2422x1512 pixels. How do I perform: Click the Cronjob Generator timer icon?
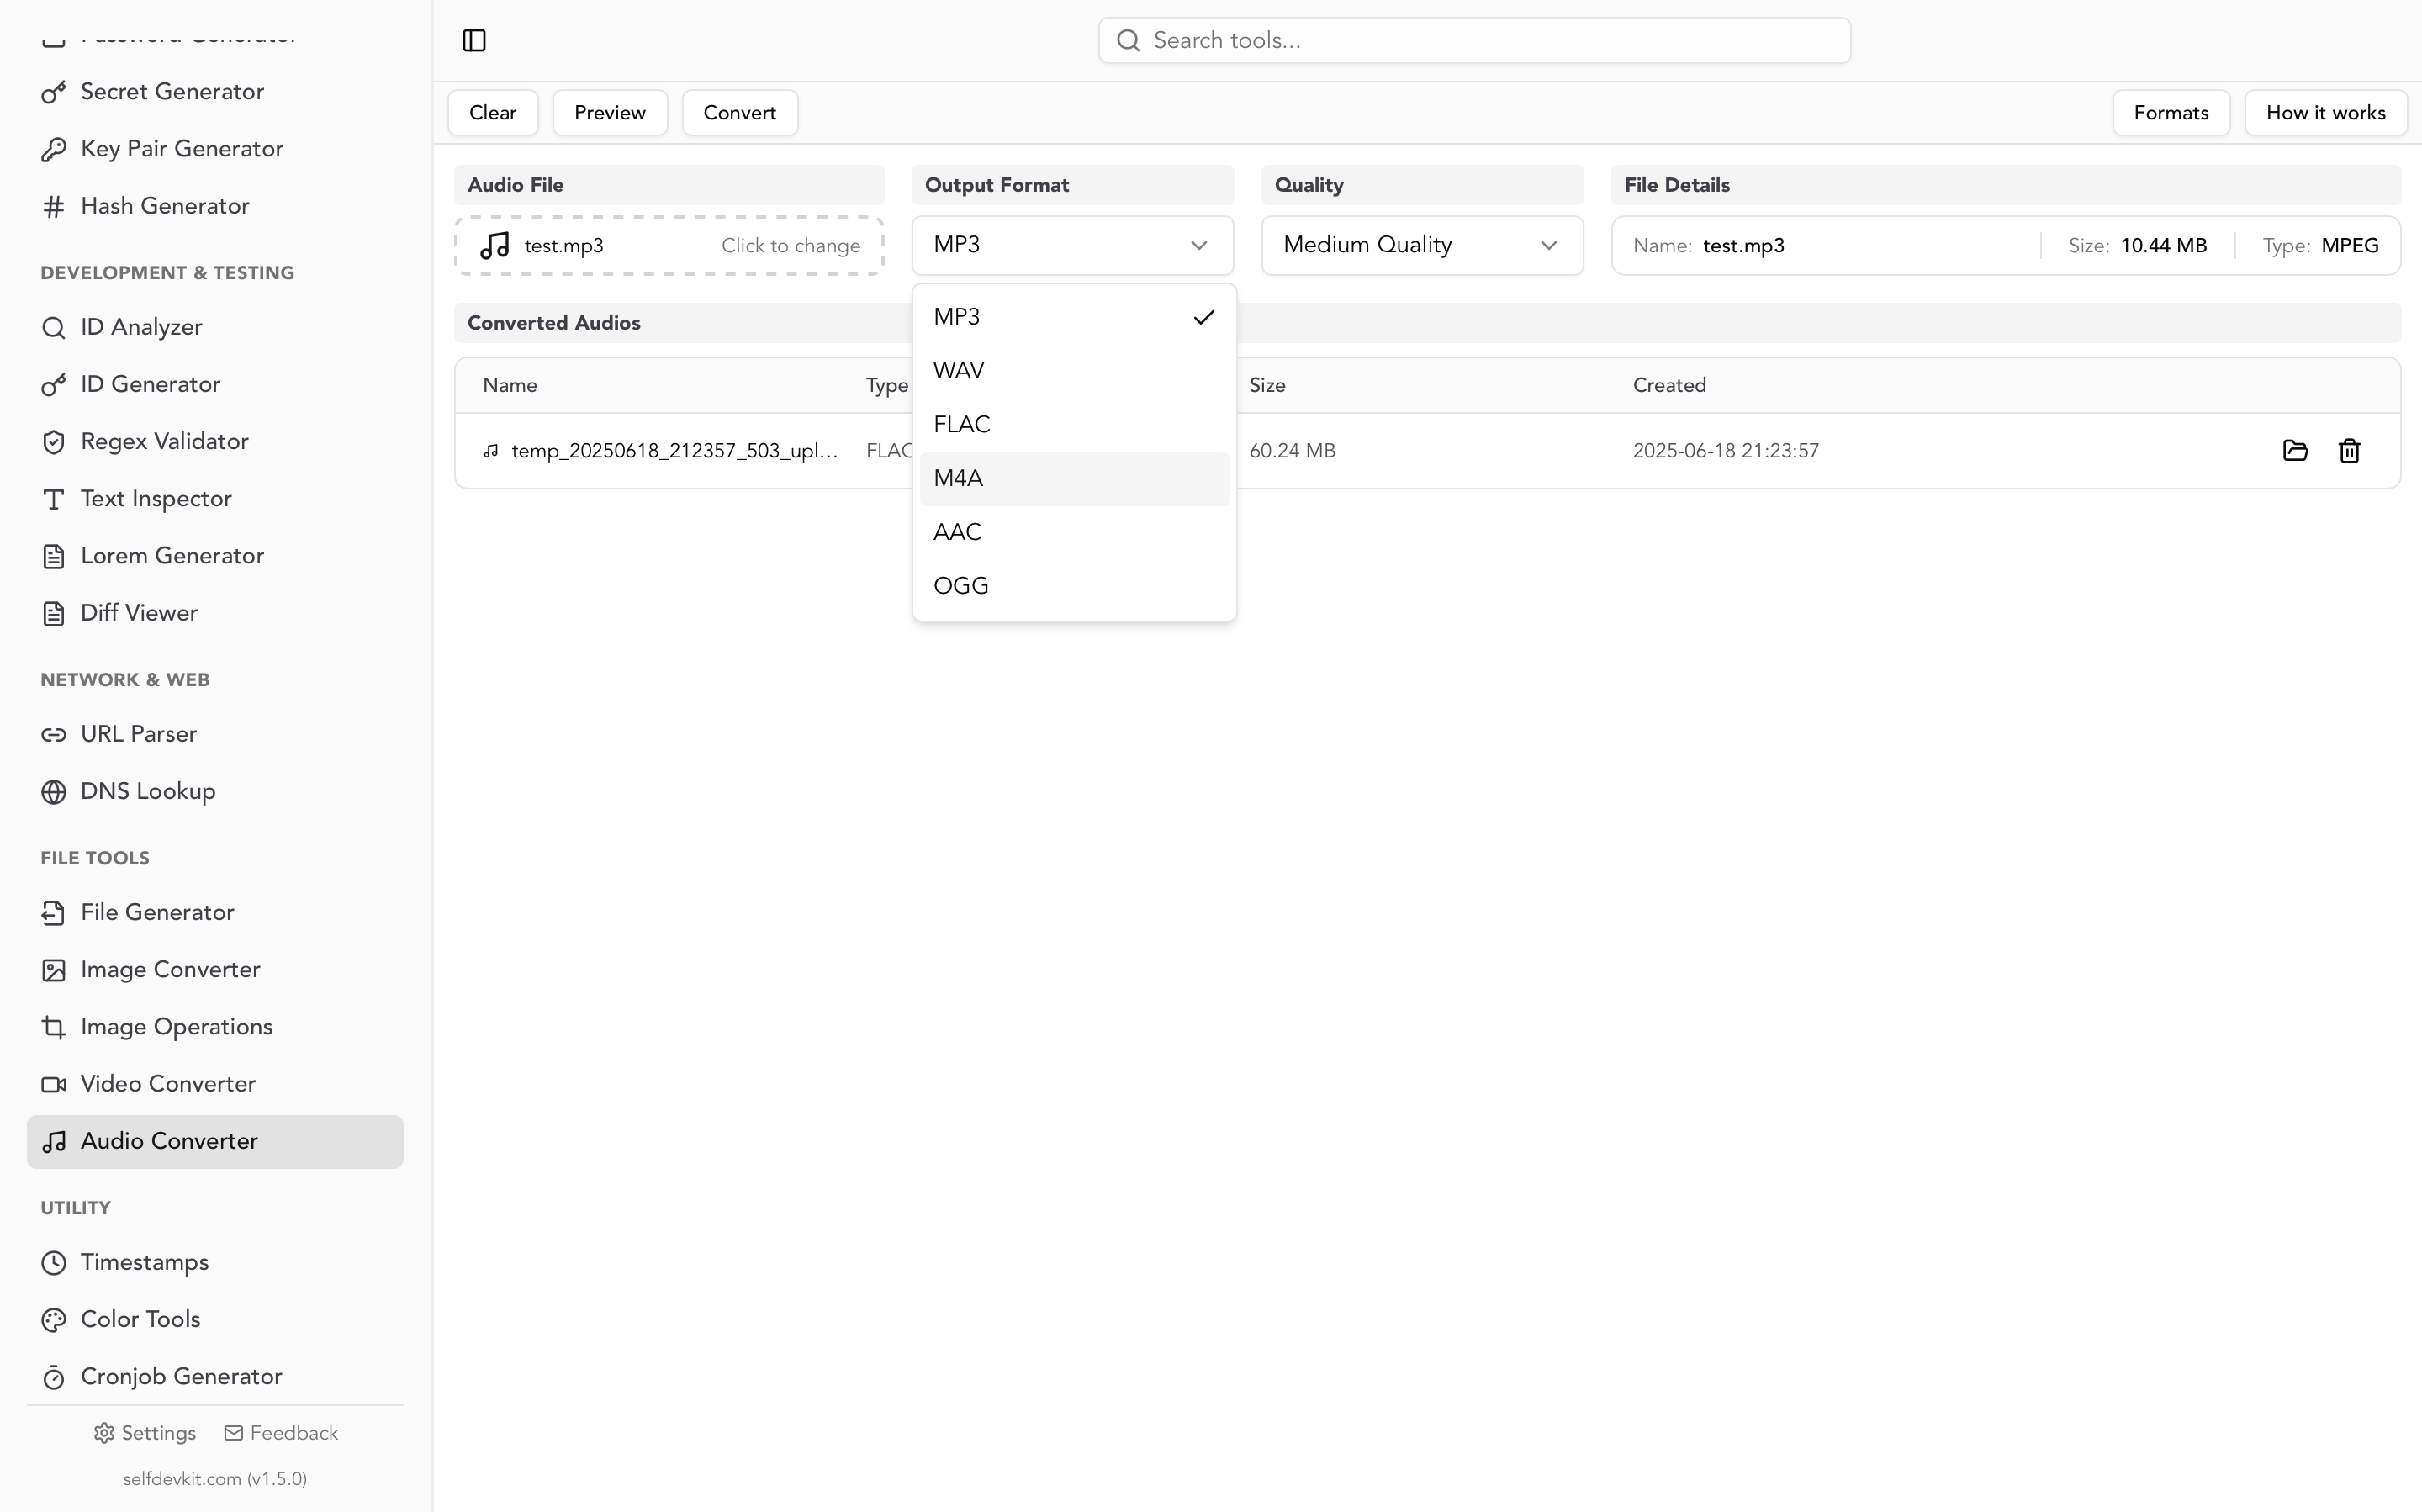click(54, 1377)
